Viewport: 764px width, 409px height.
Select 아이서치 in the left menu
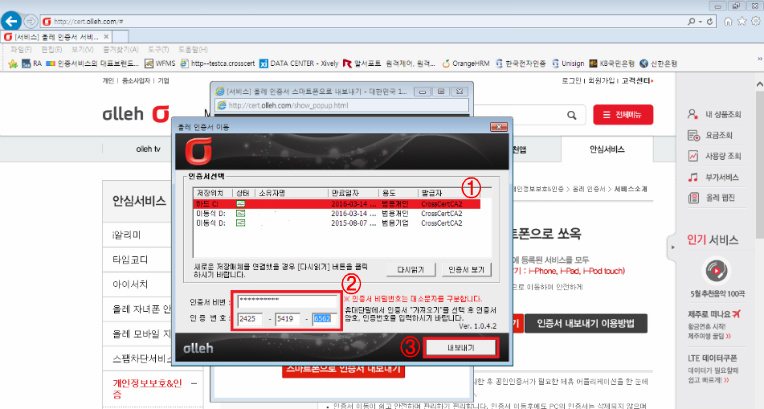coord(130,284)
